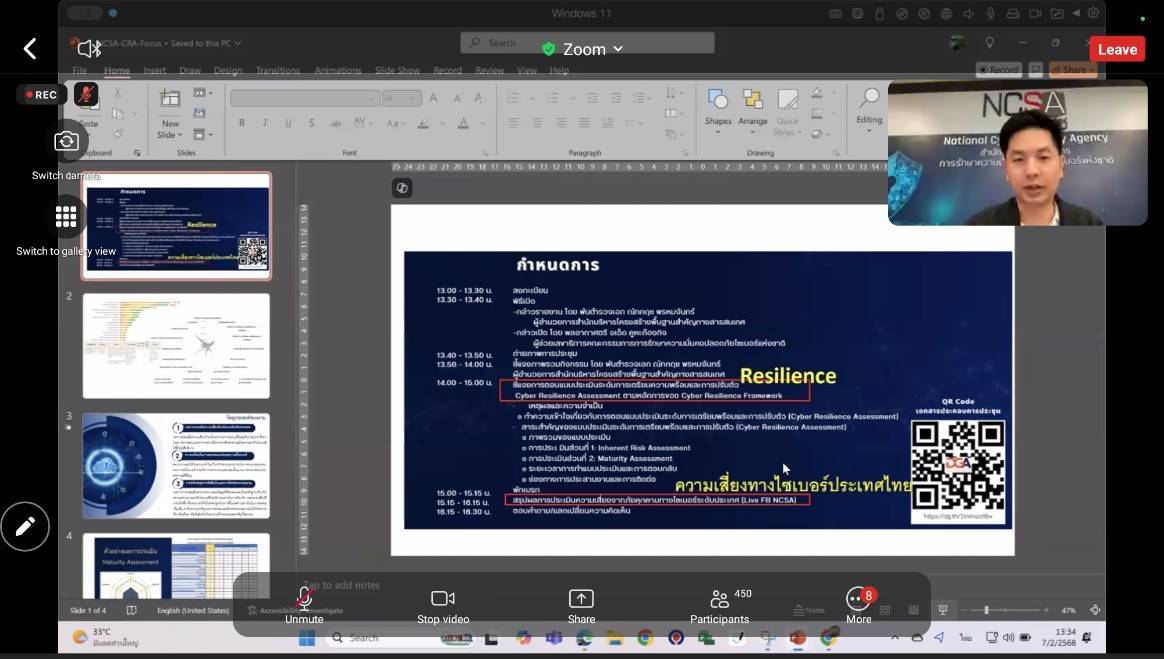Open the annotation pencil tool
This screenshot has width=1164, height=659.
25,526
